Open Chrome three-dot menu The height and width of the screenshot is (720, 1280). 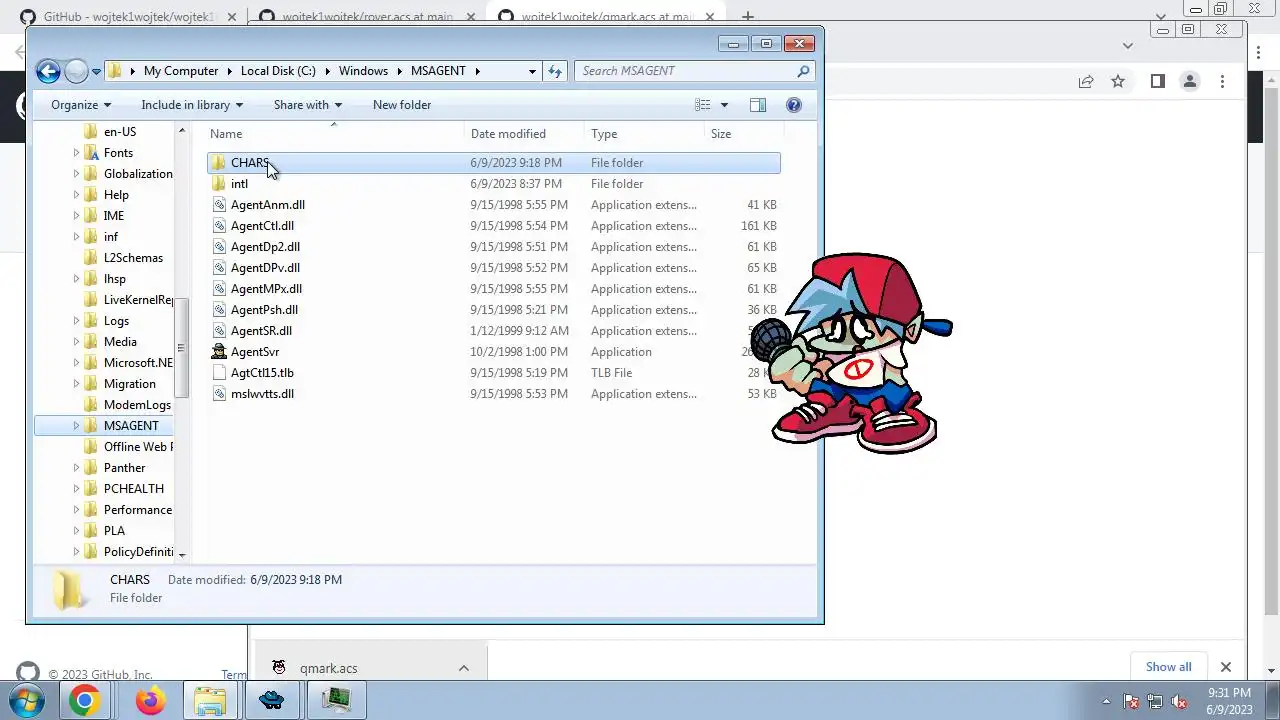1222,82
